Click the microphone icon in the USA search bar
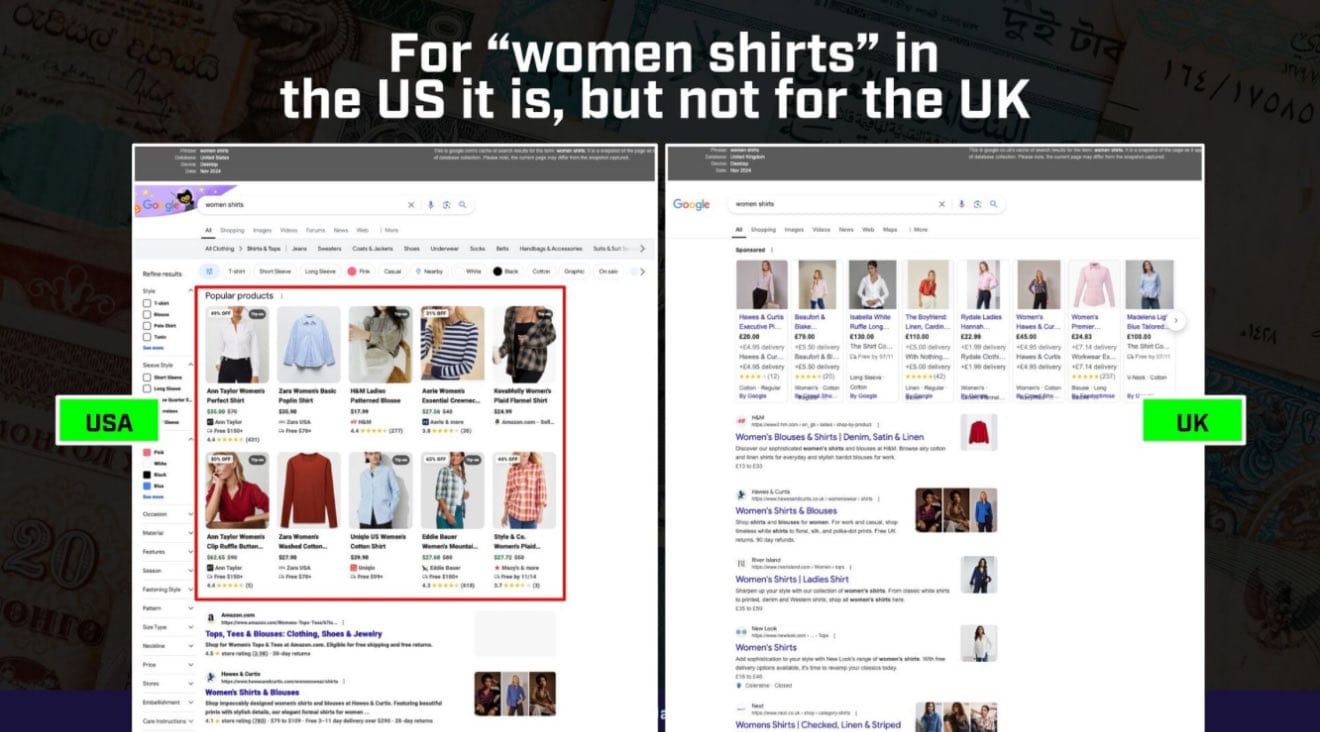This screenshot has width=1320, height=732. pyautogui.click(x=431, y=205)
